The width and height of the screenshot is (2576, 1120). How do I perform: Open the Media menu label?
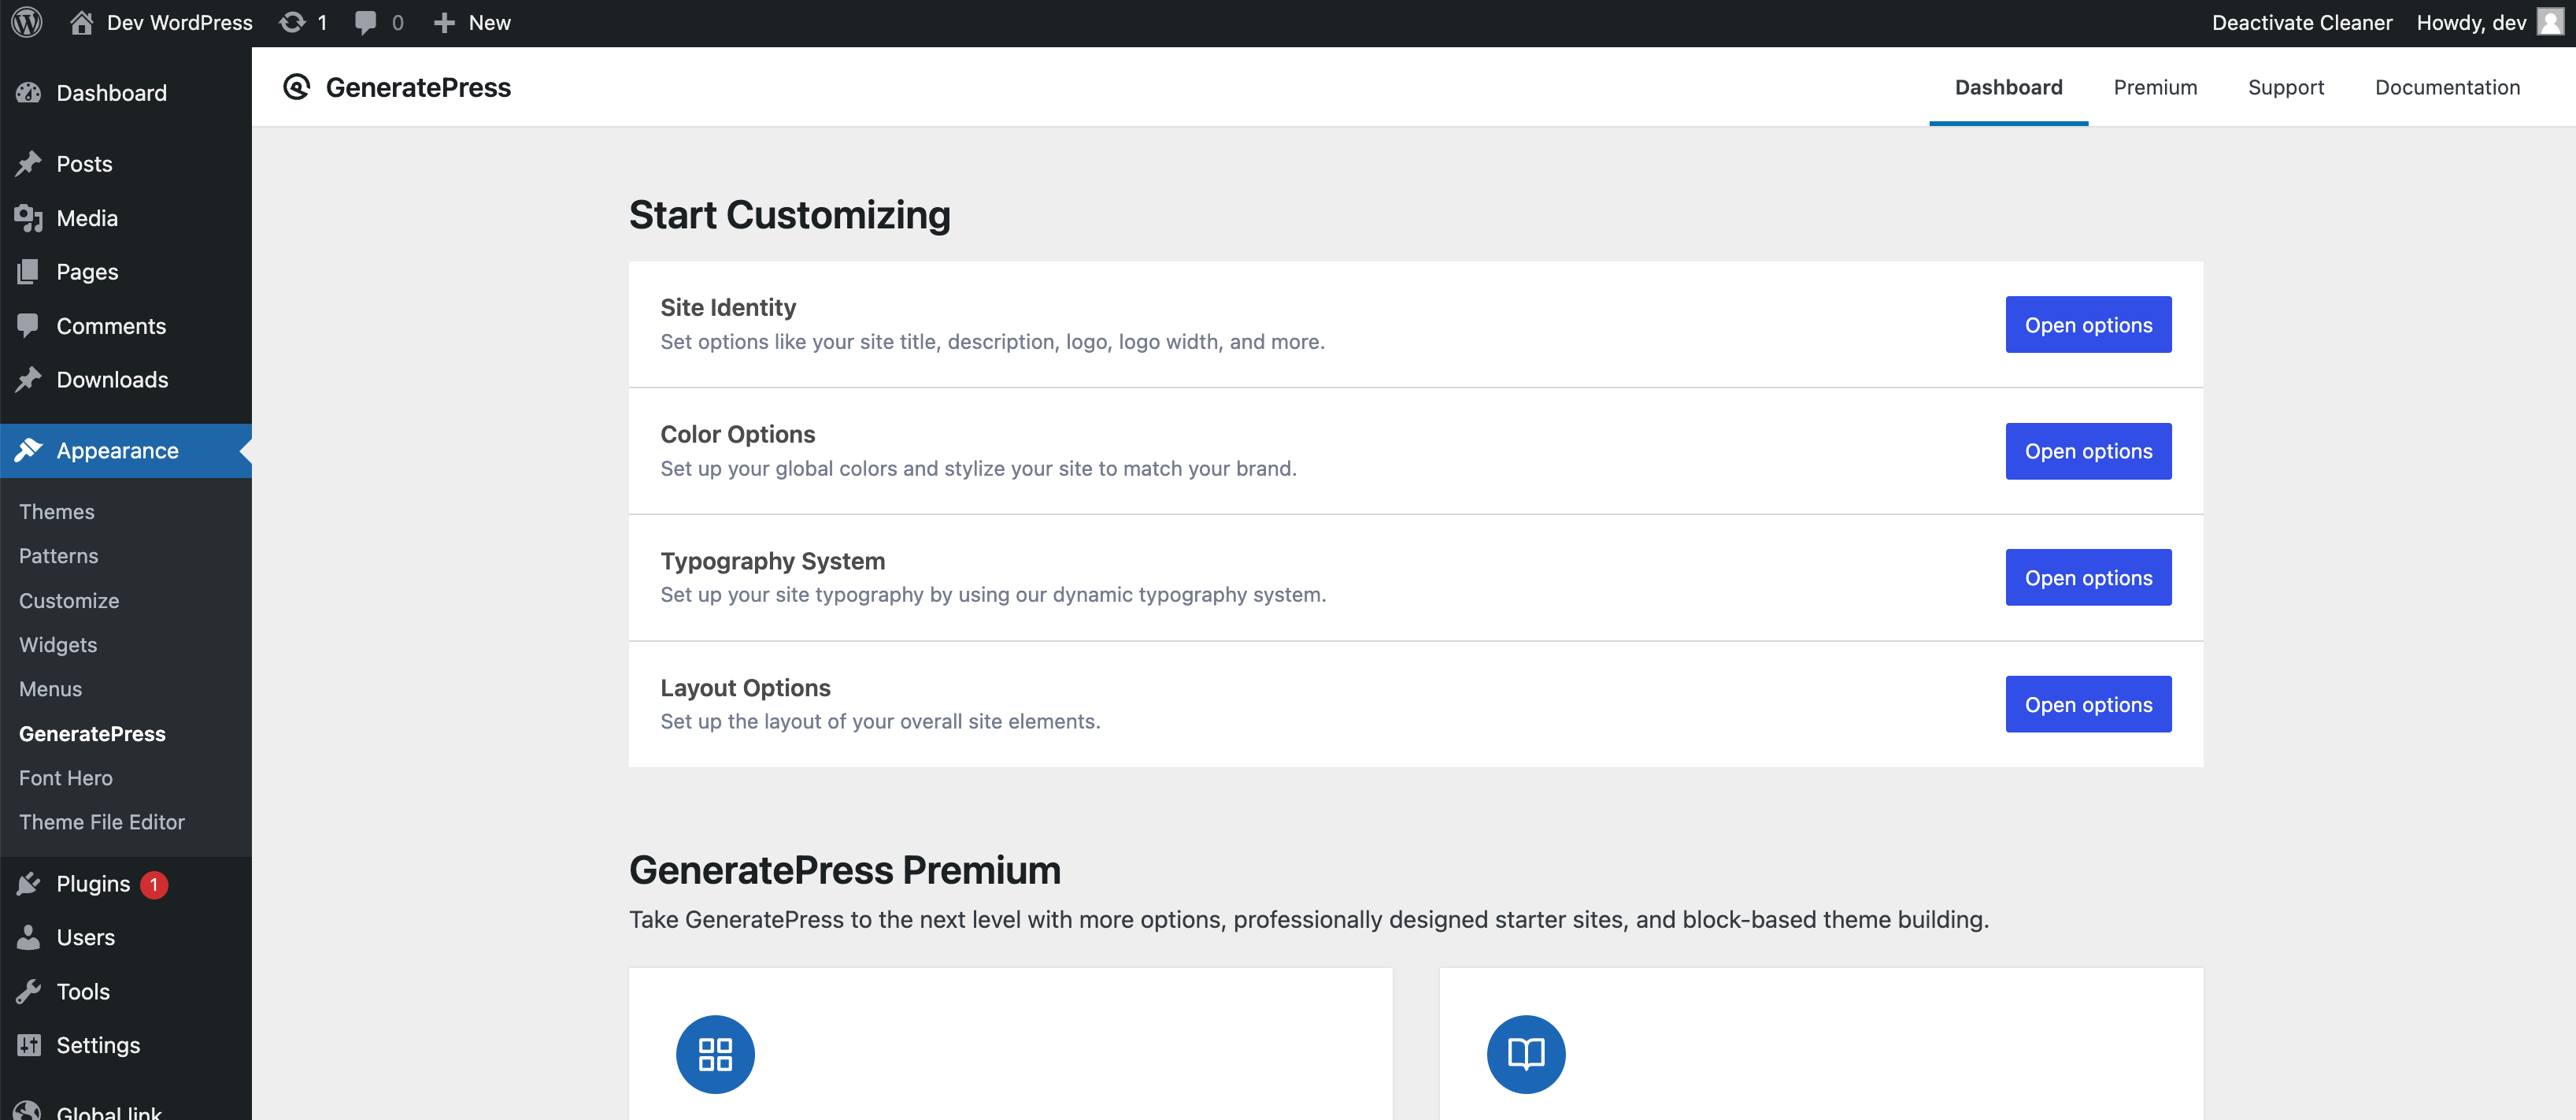87,218
